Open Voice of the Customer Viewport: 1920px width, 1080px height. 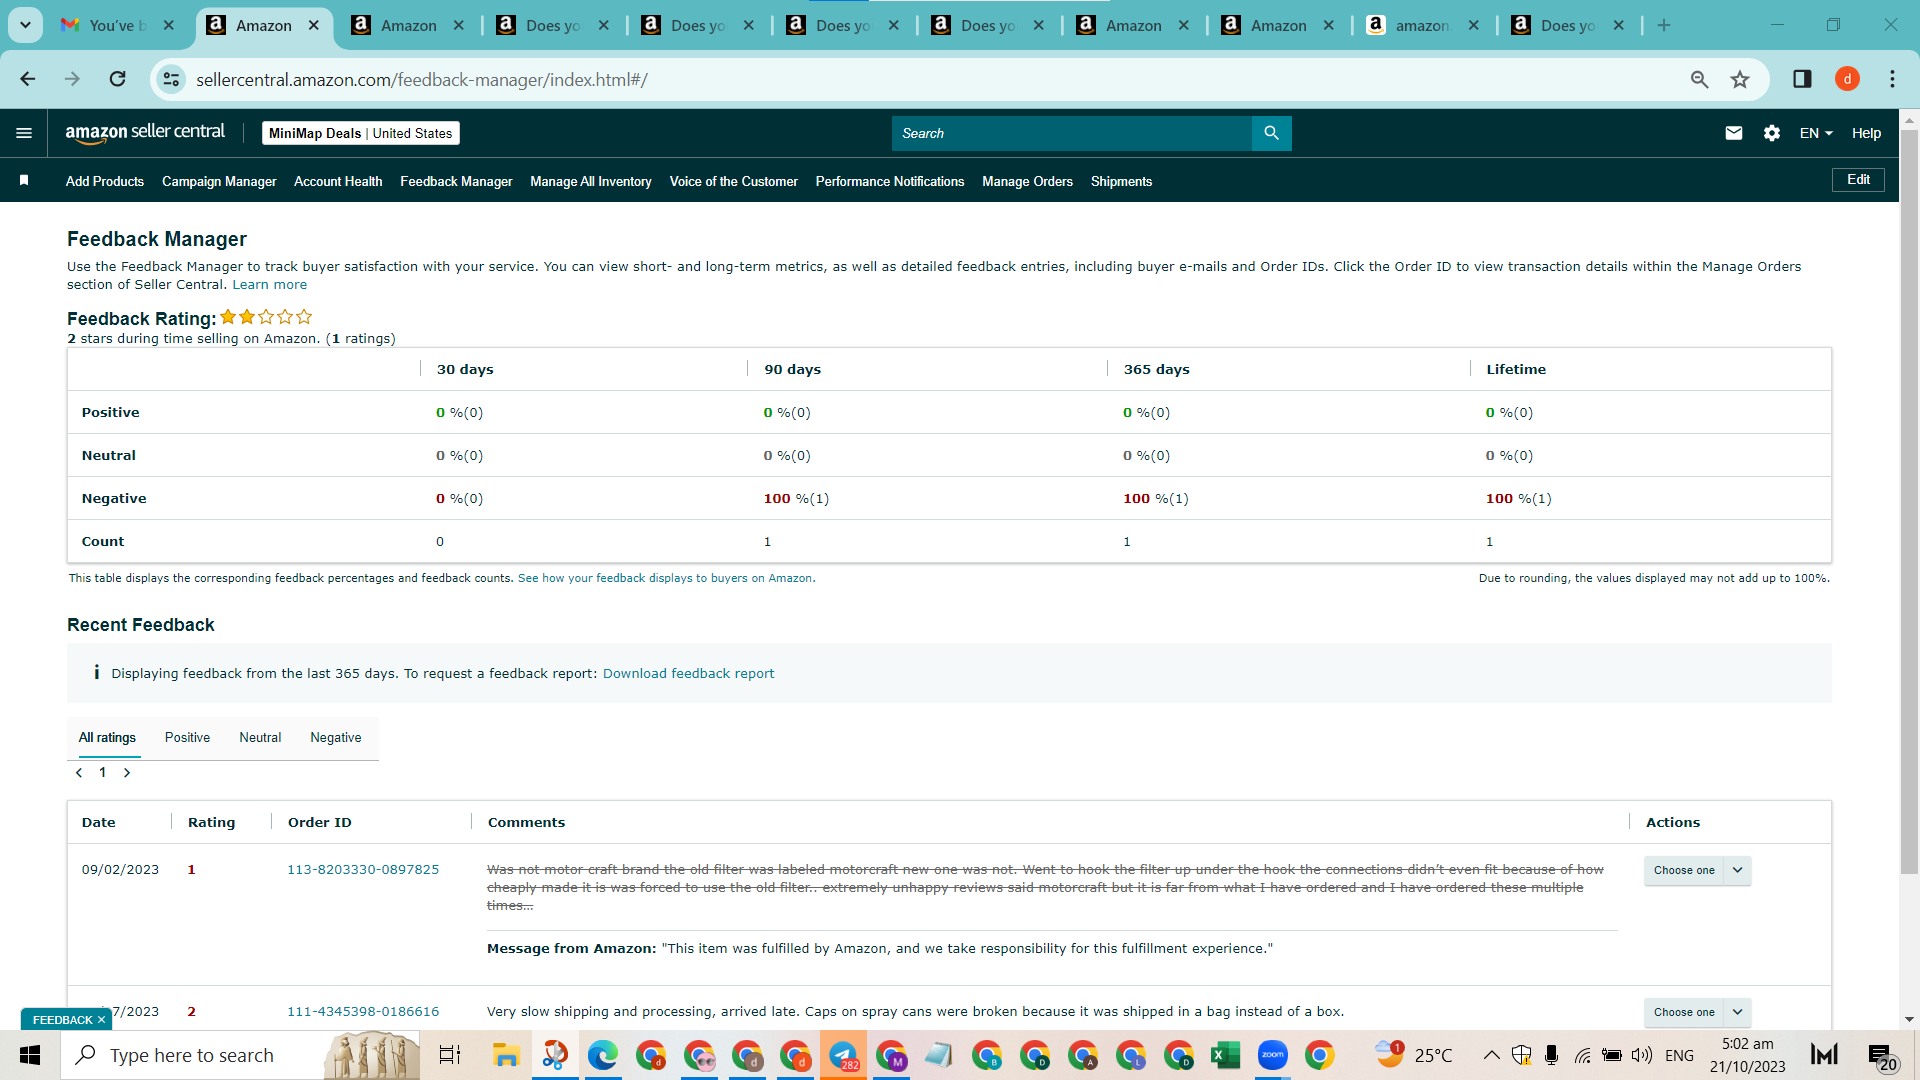pyautogui.click(x=734, y=181)
